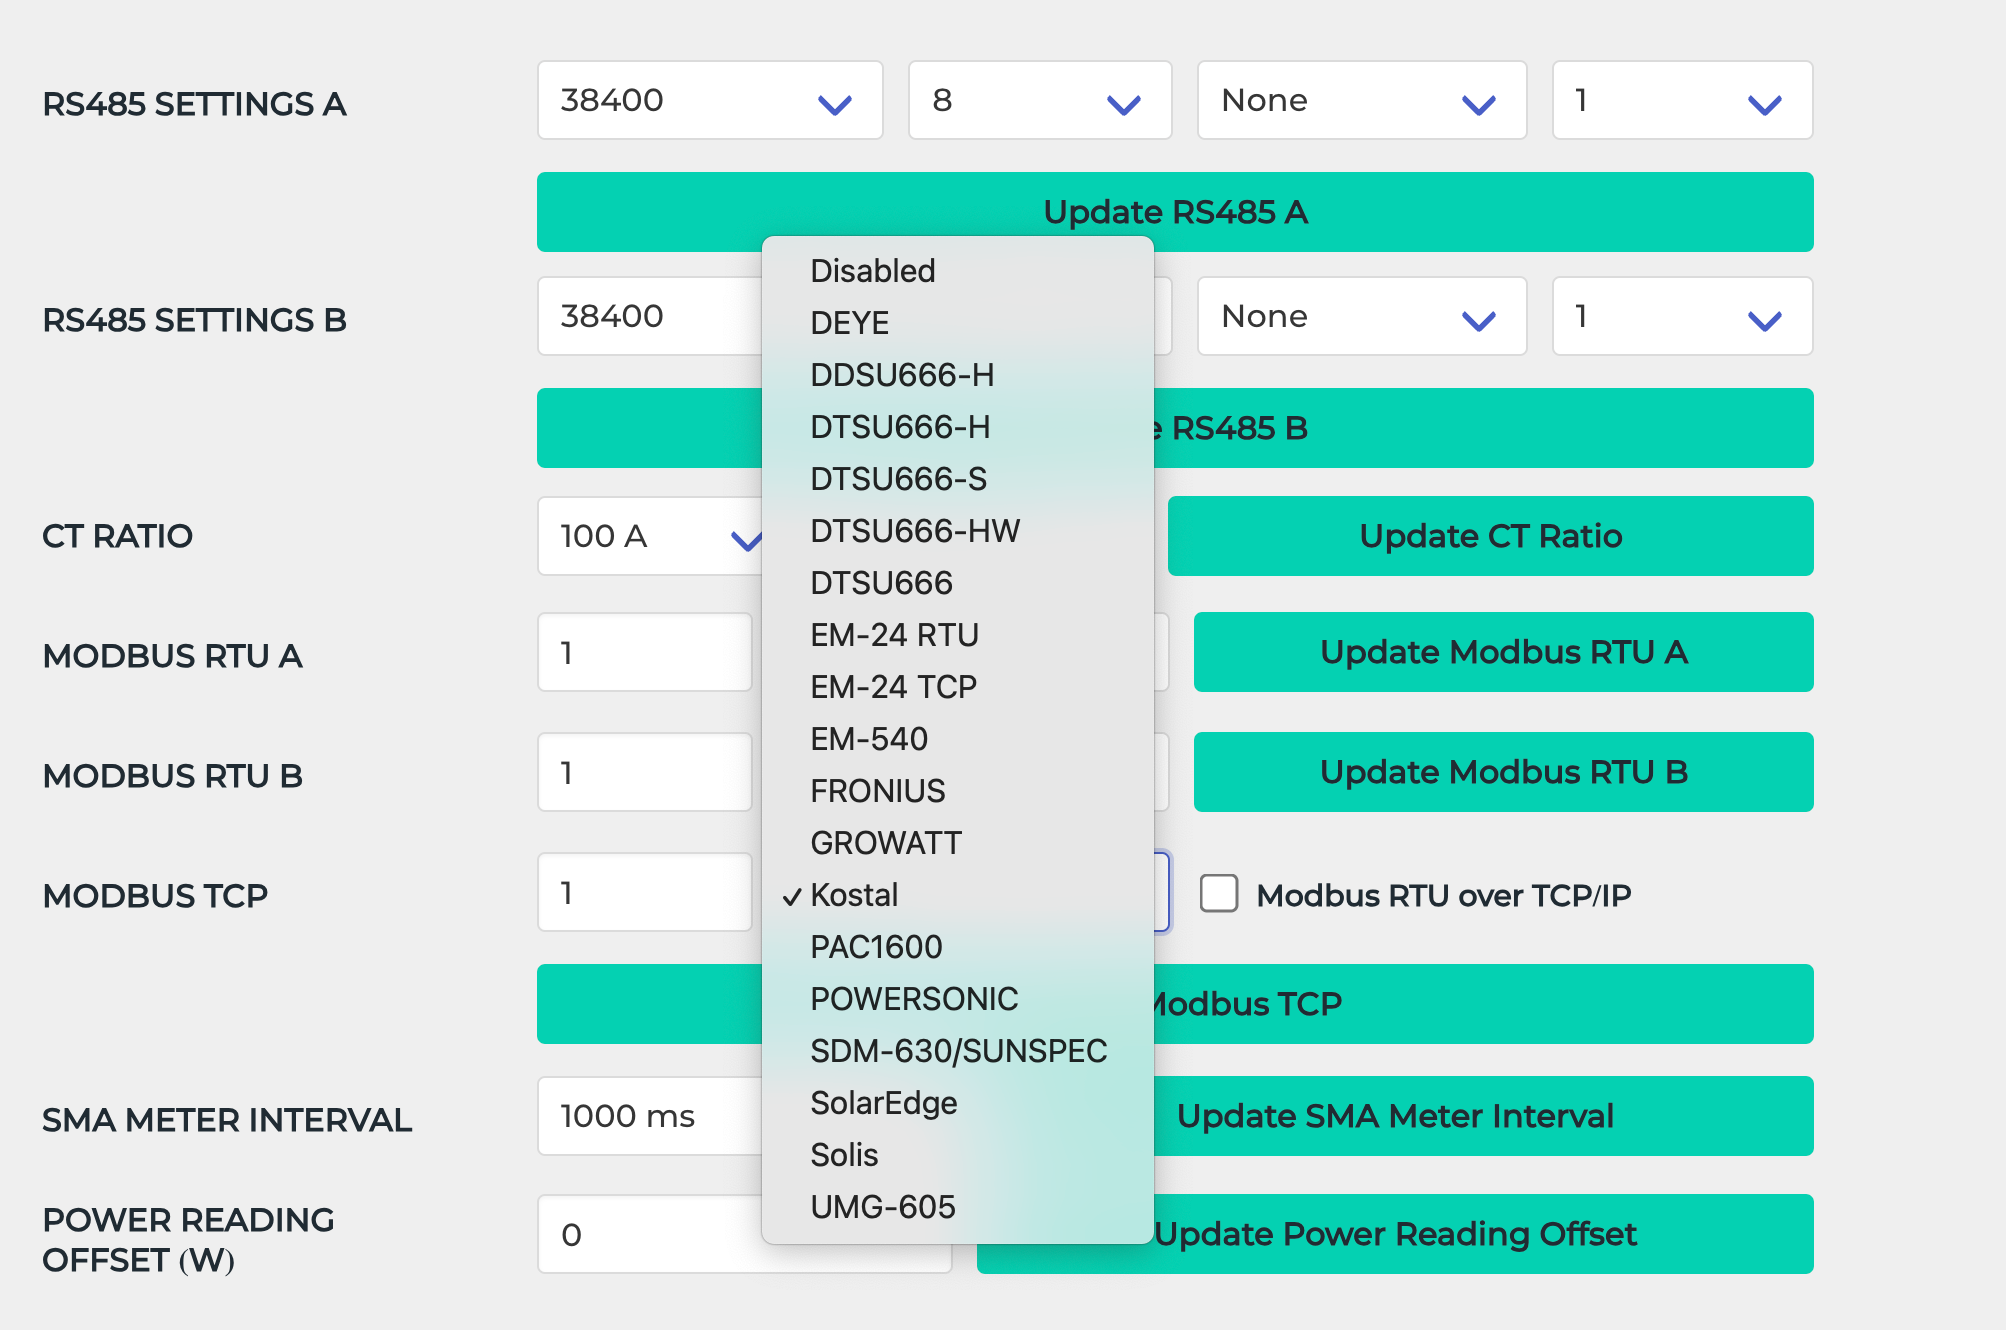Viewport: 2006px width, 1330px height.
Task: Enable Modbus RTU over TCP/IP checkbox
Action: click(1219, 894)
